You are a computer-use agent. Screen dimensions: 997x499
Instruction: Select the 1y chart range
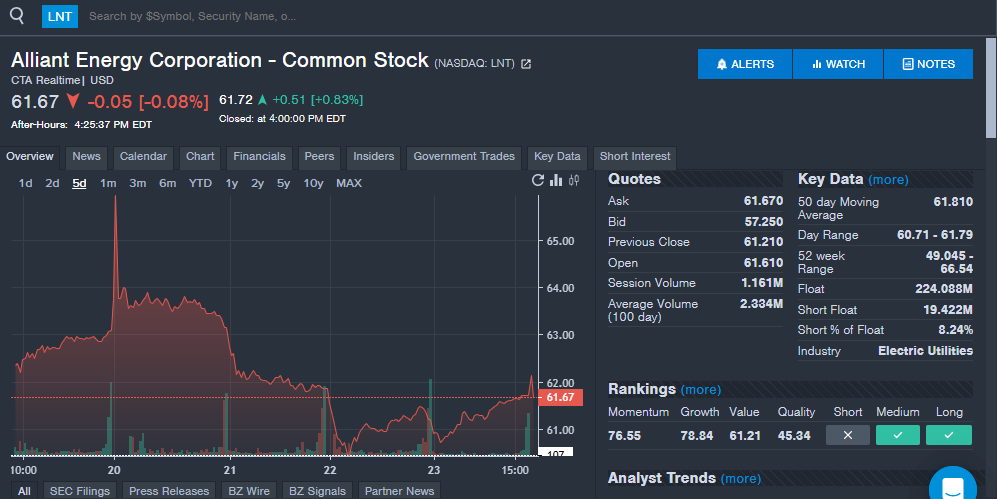pos(231,183)
